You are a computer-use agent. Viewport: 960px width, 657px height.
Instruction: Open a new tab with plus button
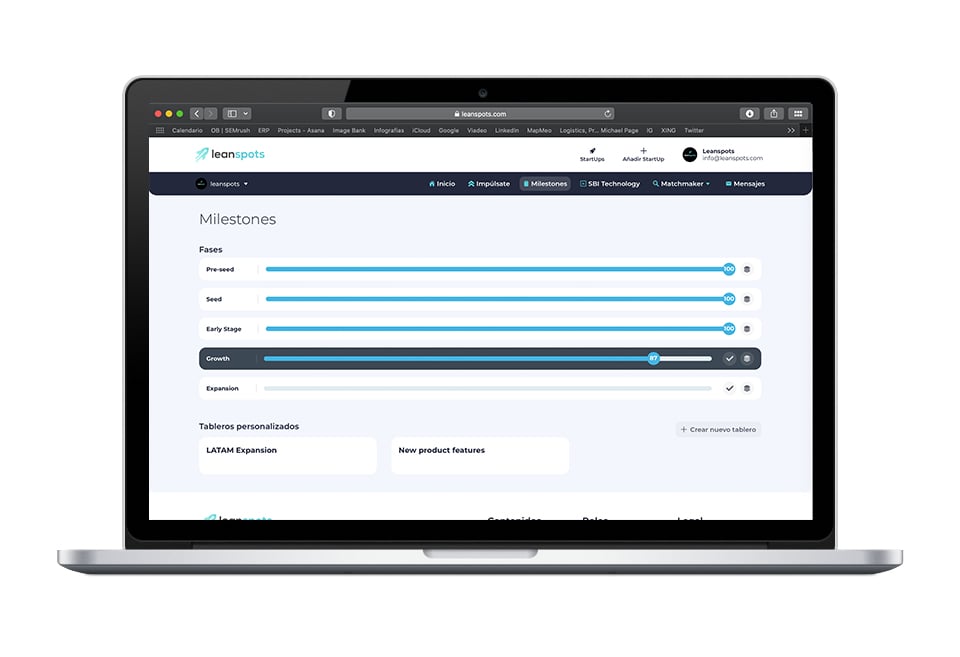point(806,130)
